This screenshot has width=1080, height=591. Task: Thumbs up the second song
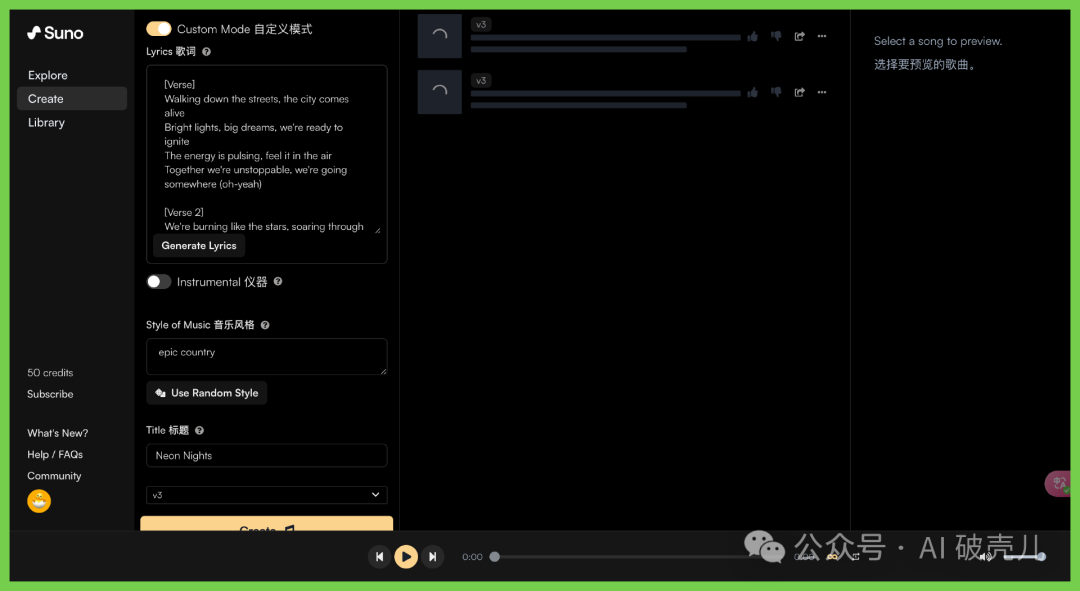pos(752,93)
